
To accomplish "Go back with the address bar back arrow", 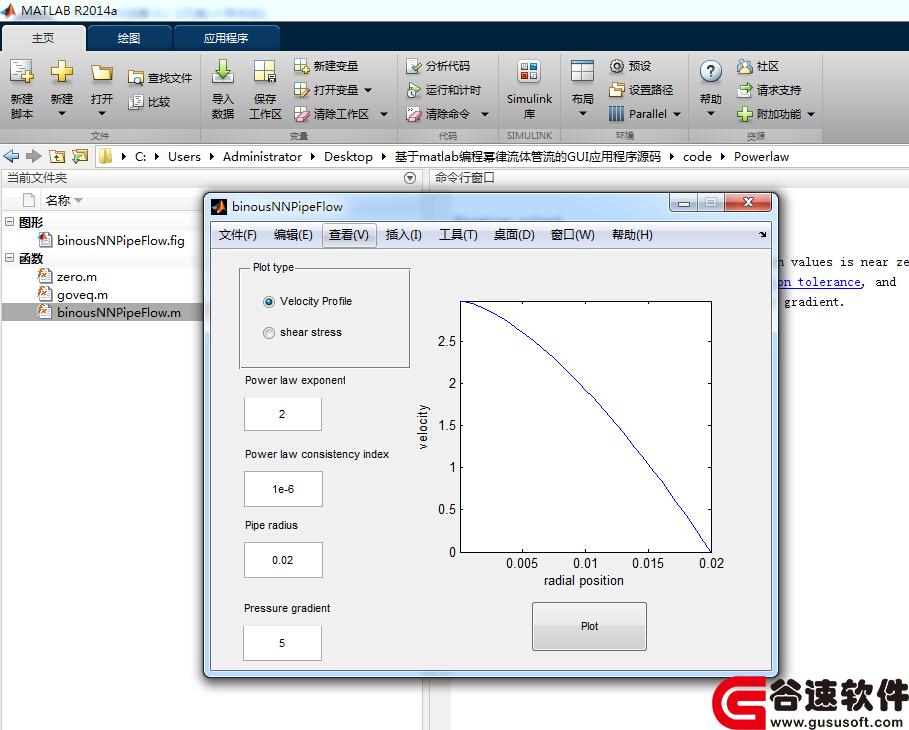I will pos(12,156).
